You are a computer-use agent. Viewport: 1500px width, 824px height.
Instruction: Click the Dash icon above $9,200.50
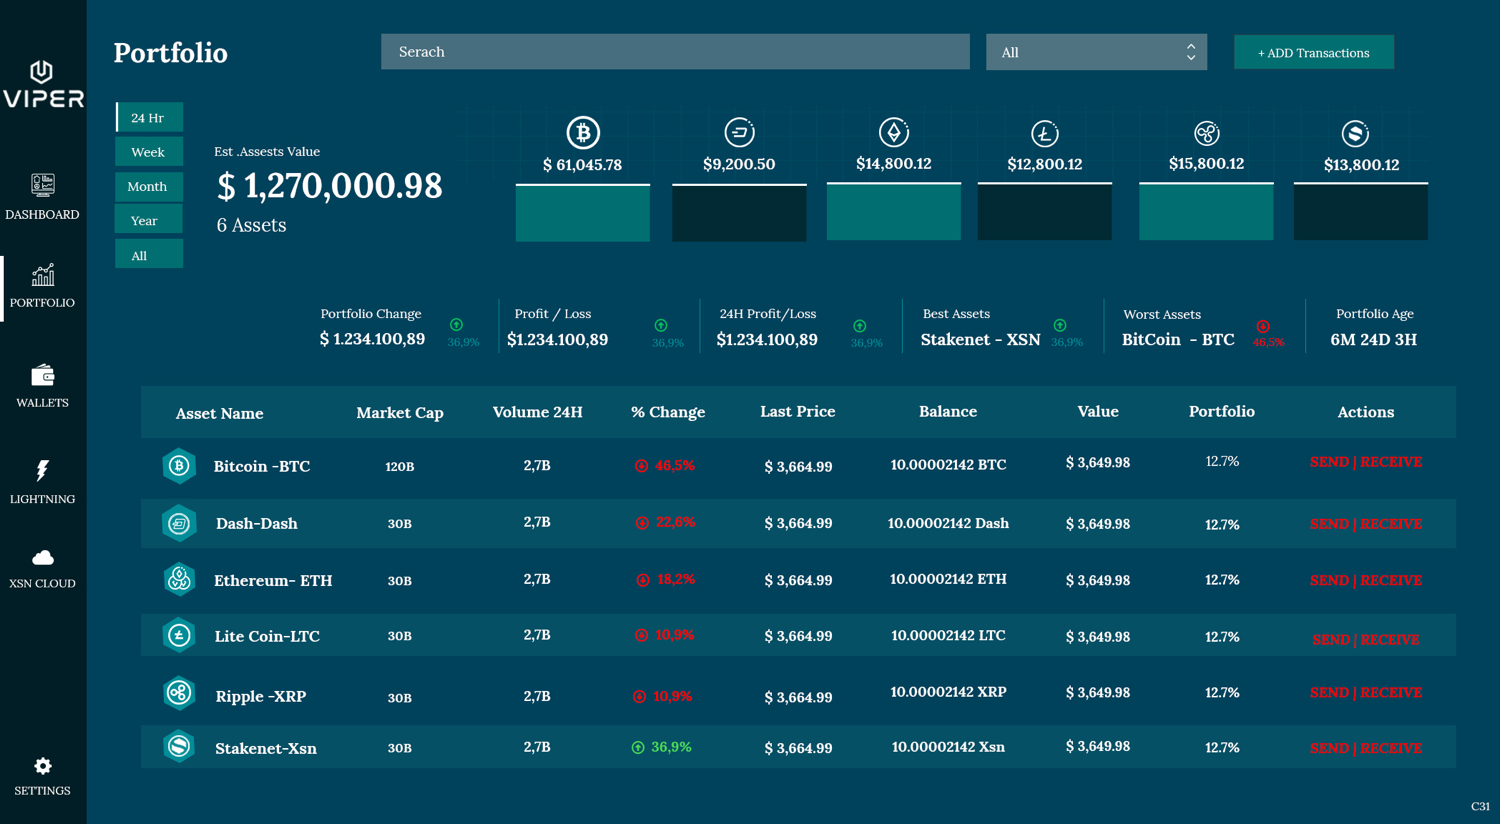tap(739, 132)
